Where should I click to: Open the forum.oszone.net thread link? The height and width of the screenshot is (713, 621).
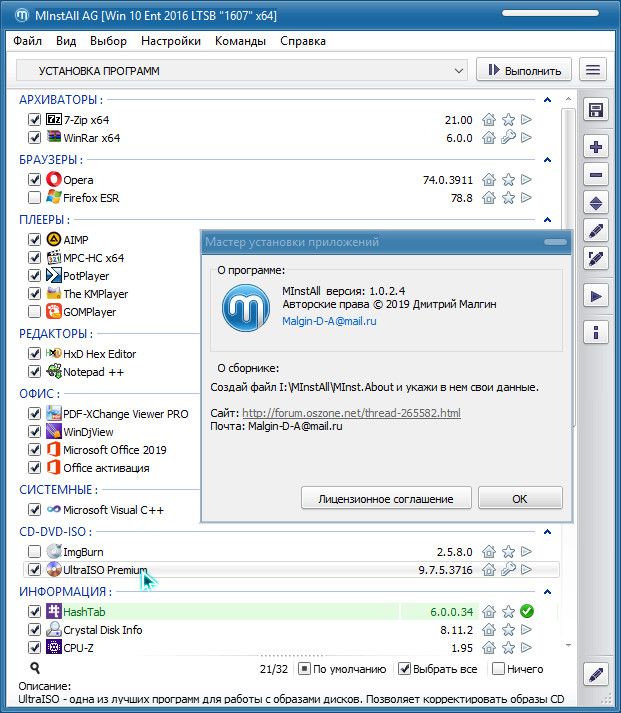point(351,413)
